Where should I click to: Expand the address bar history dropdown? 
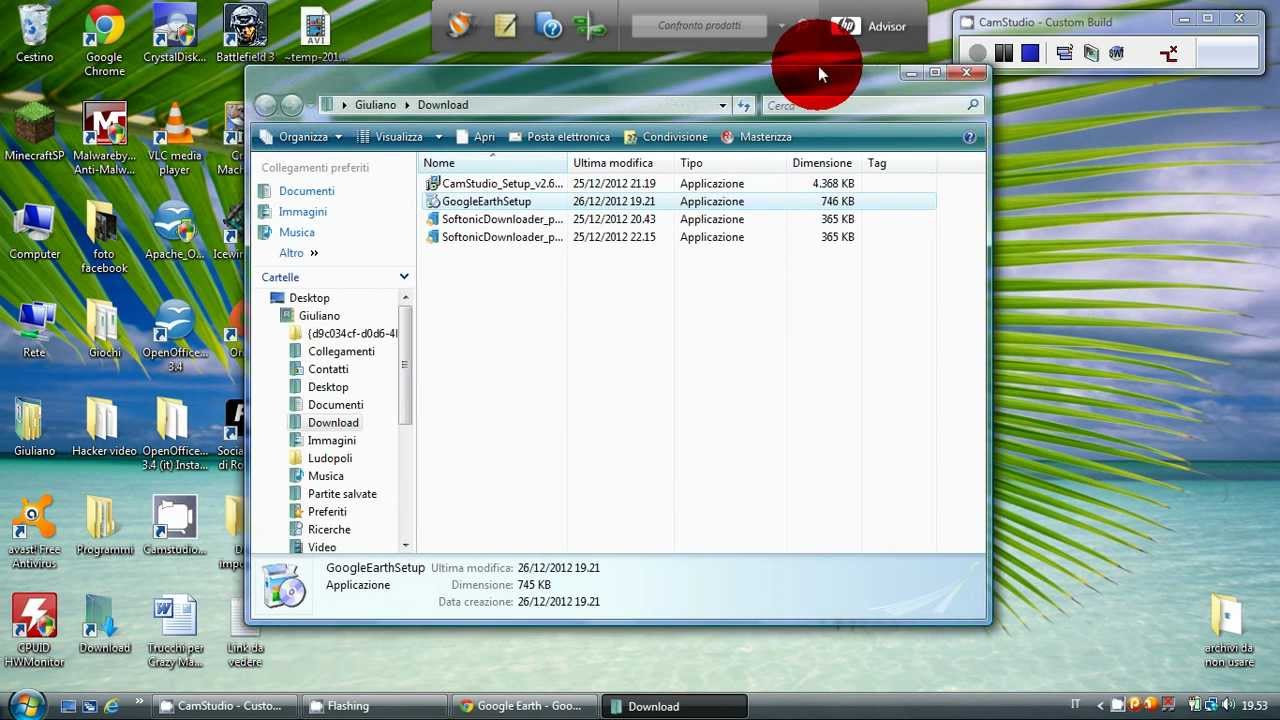(x=722, y=105)
